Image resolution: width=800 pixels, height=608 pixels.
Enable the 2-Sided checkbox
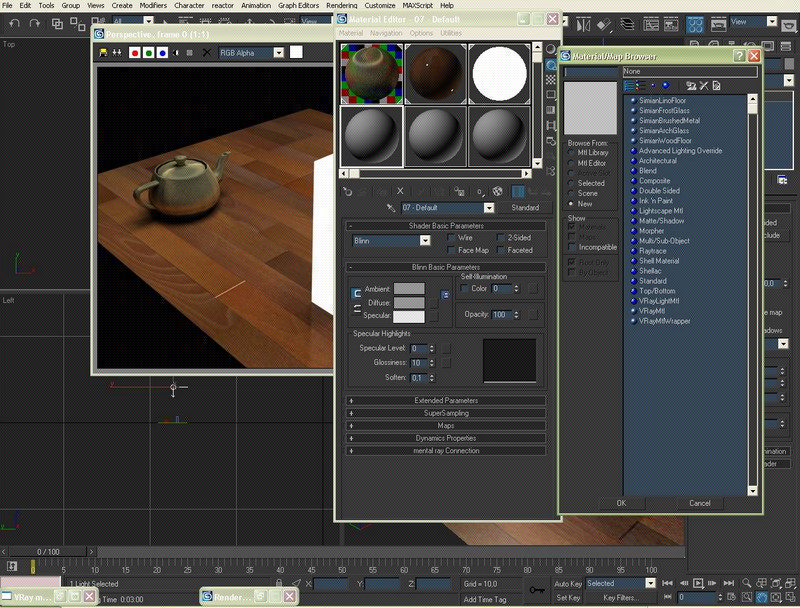point(501,238)
